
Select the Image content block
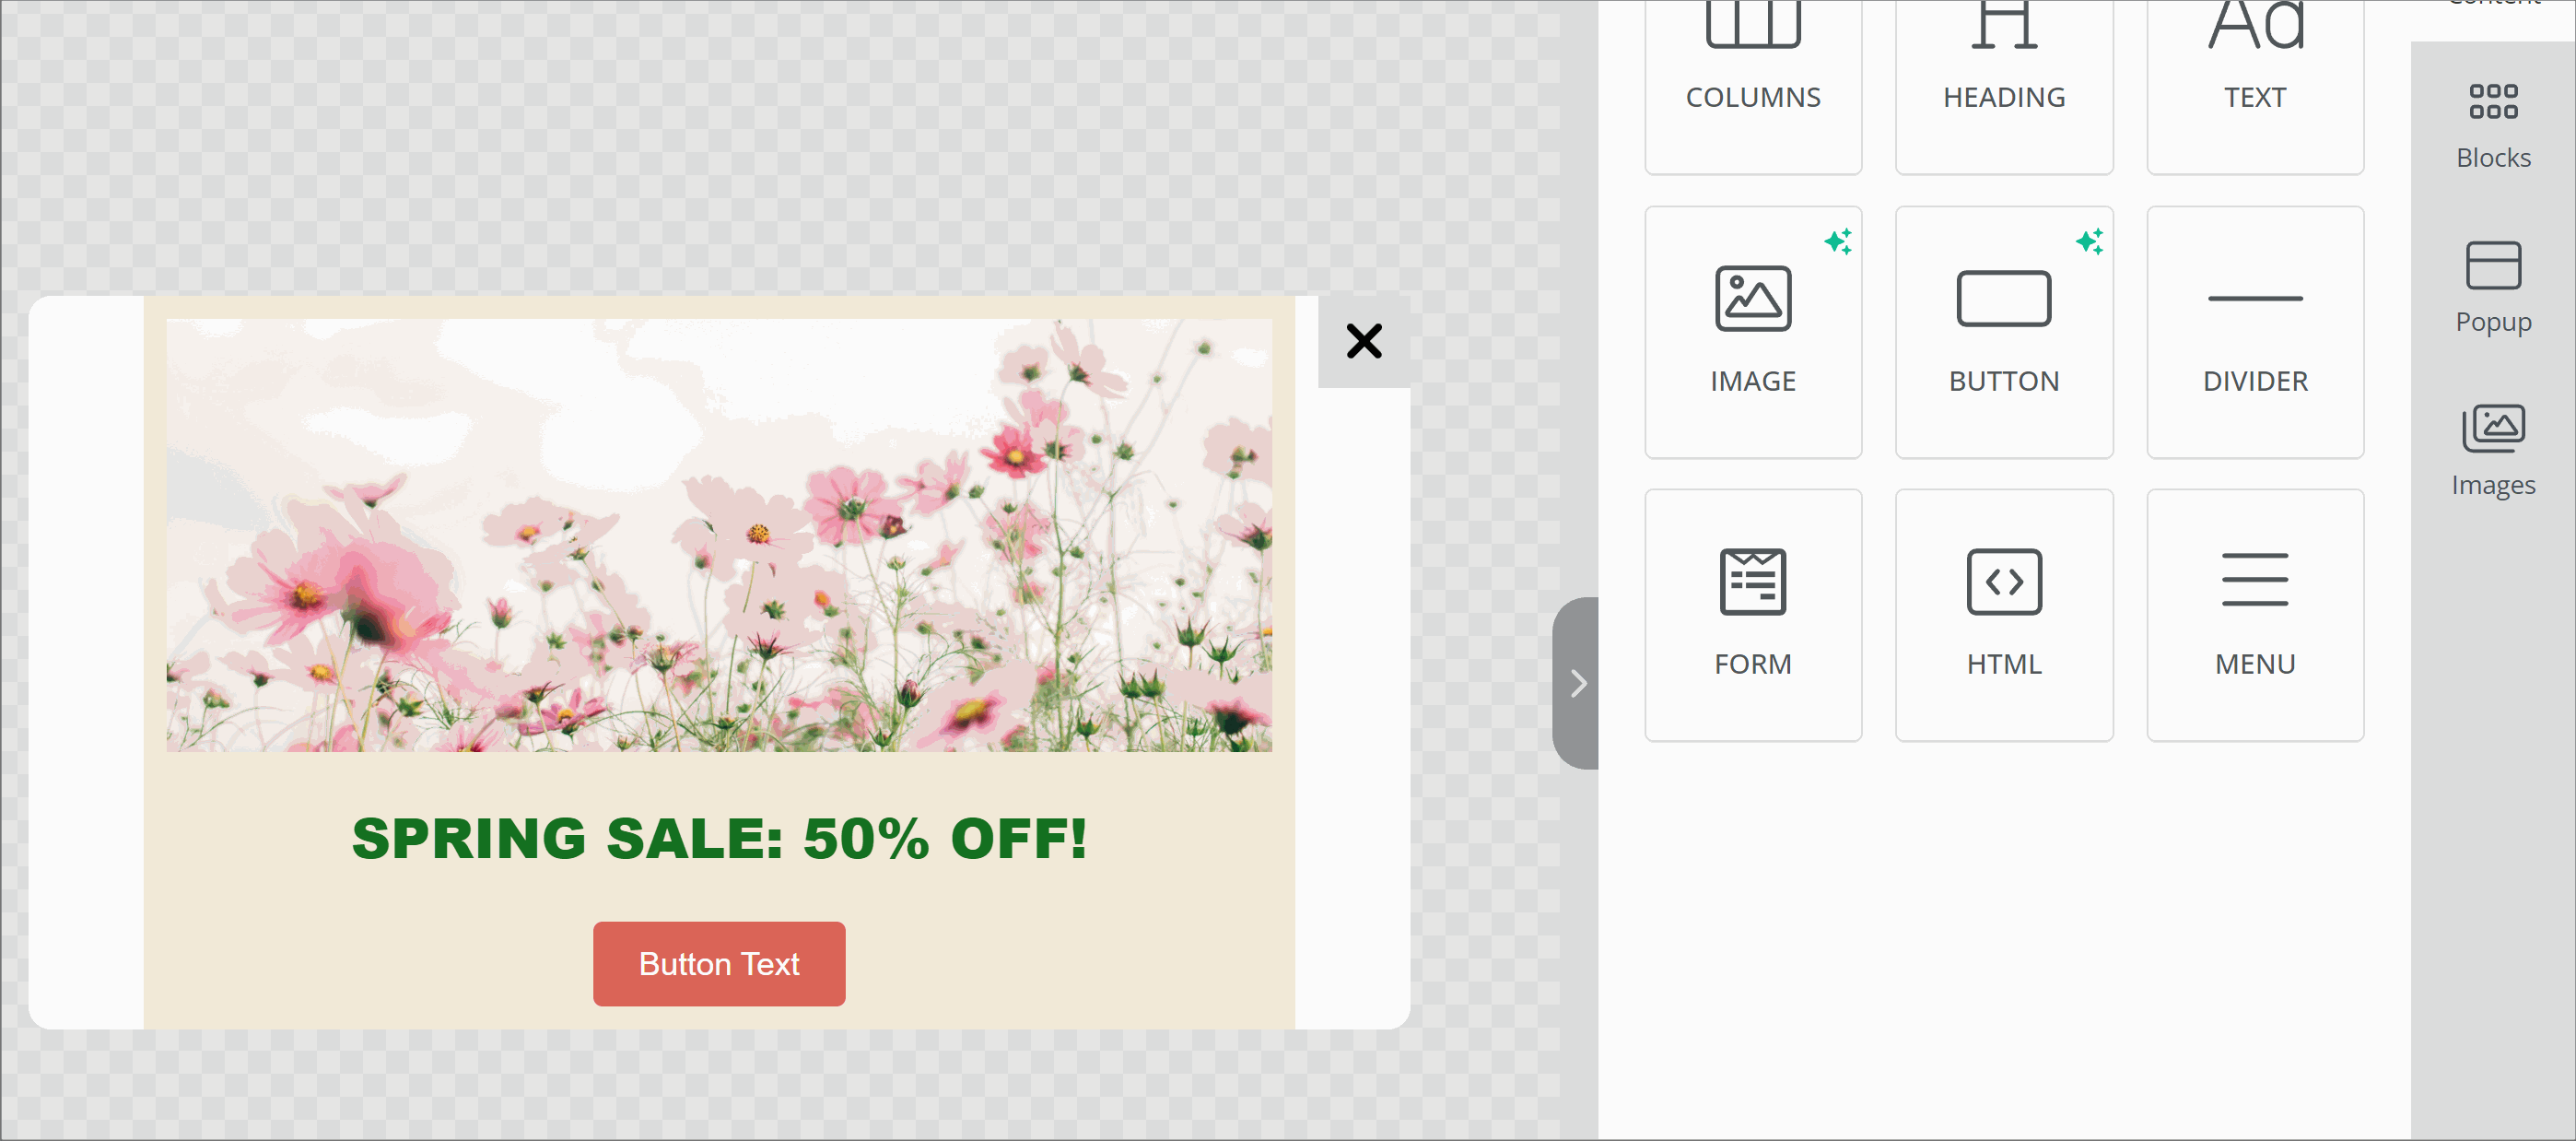point(1752,332)
